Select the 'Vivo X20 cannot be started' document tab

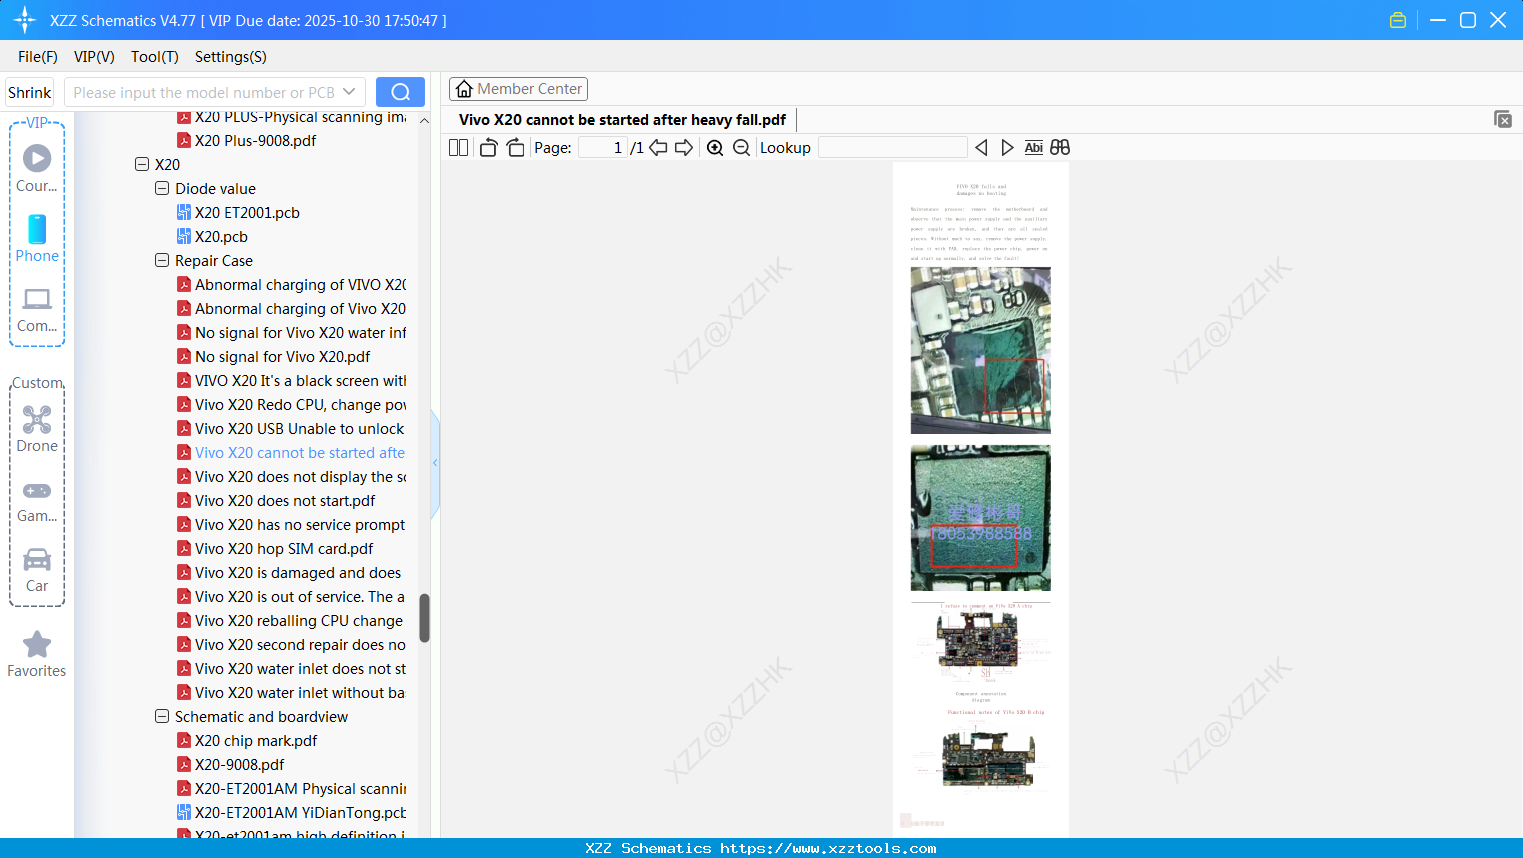pyautogui.click(x=622, y=120)
